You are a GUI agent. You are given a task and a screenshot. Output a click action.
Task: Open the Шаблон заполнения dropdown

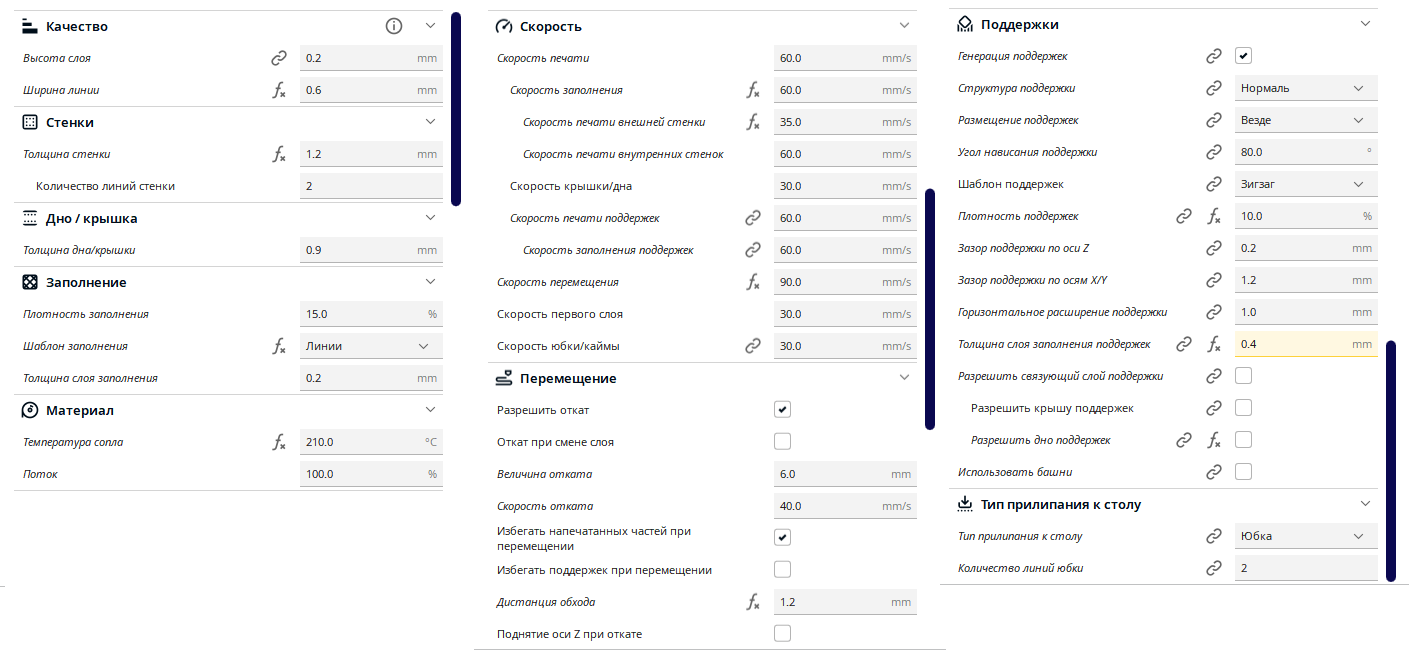[371, 346]
